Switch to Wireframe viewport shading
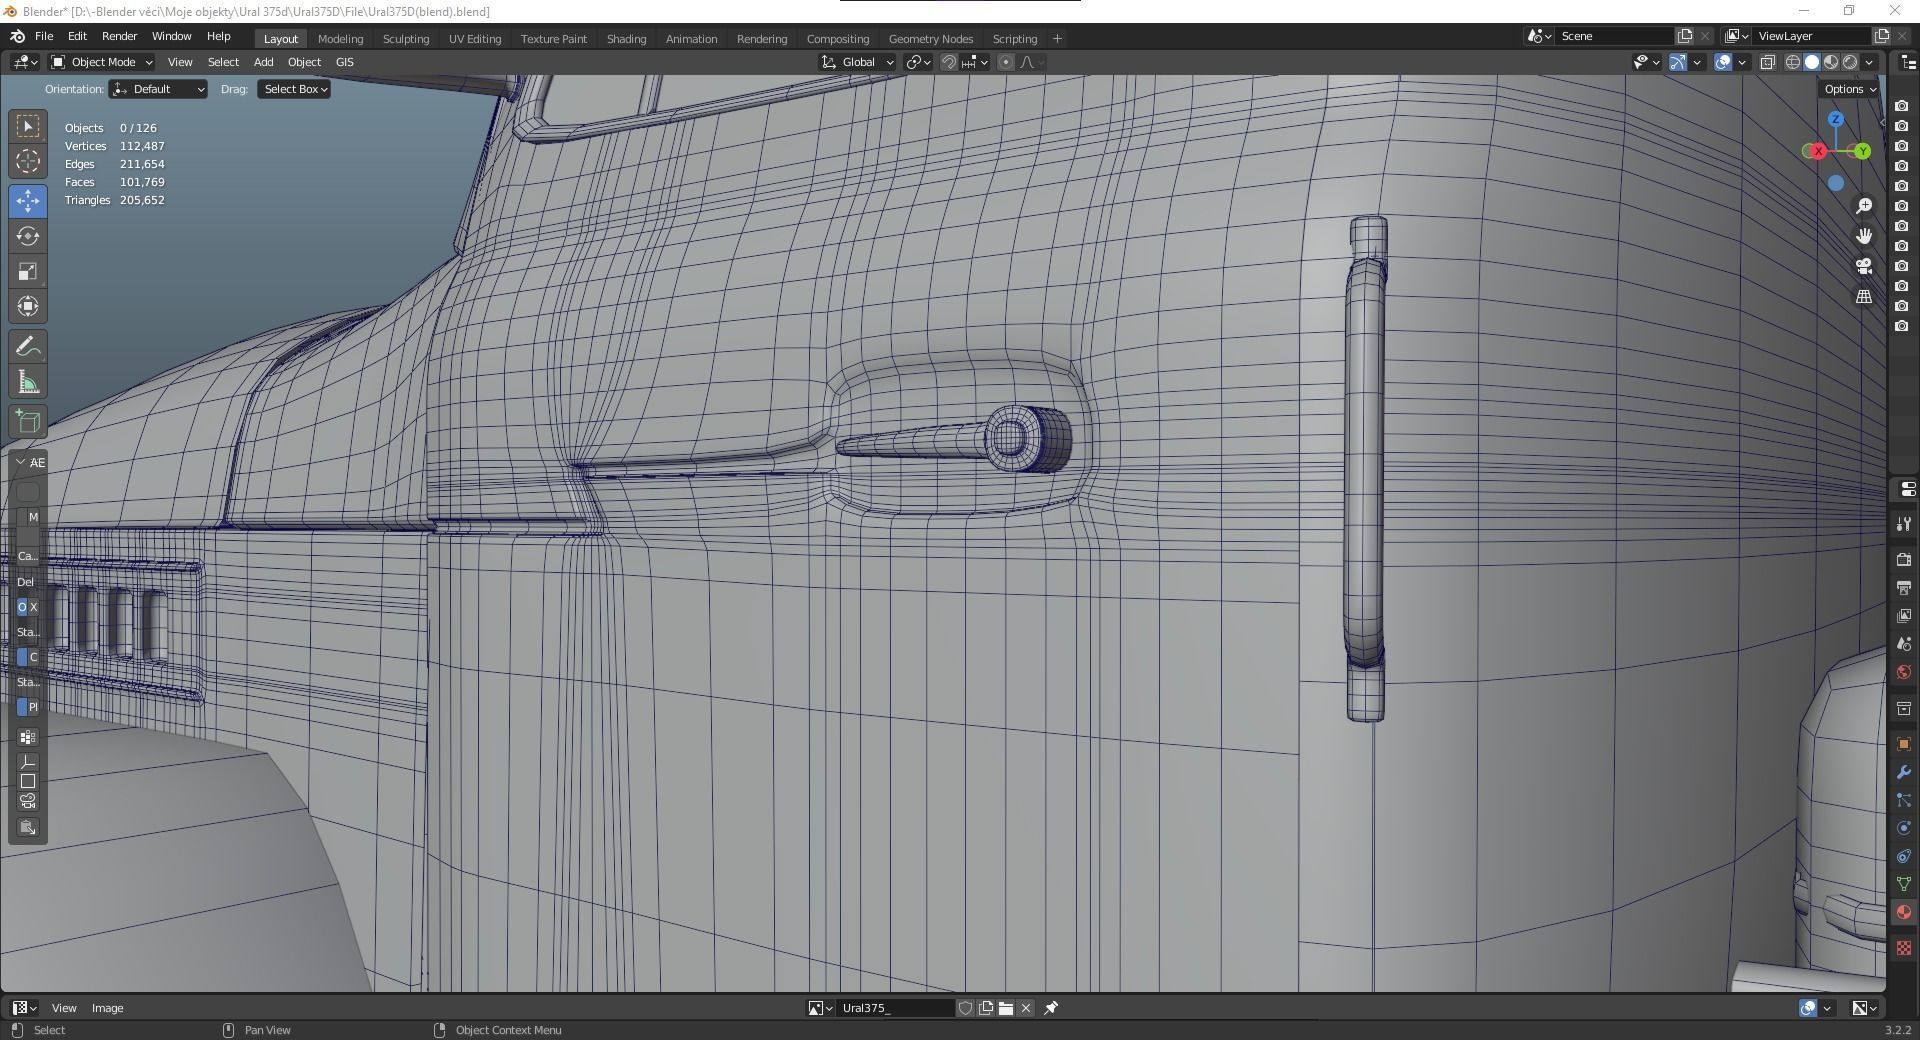The image size is (1920, 1040). coord(1793,62)
